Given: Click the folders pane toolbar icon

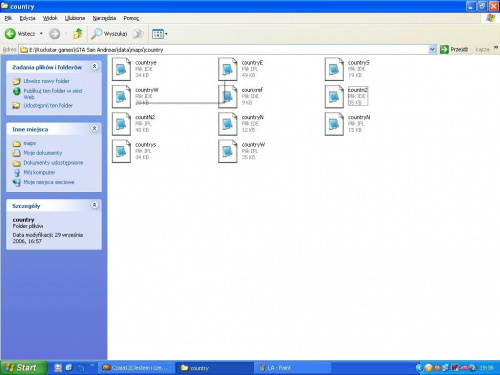Looking at the screenshot, I should (x=138, y=34).
